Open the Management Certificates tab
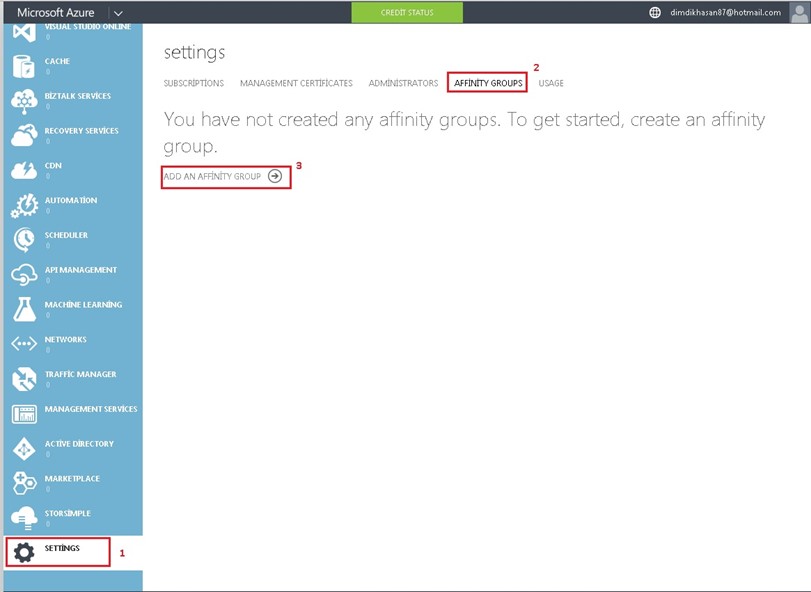This screenshot has width=811, height=592. pos(296,83)
